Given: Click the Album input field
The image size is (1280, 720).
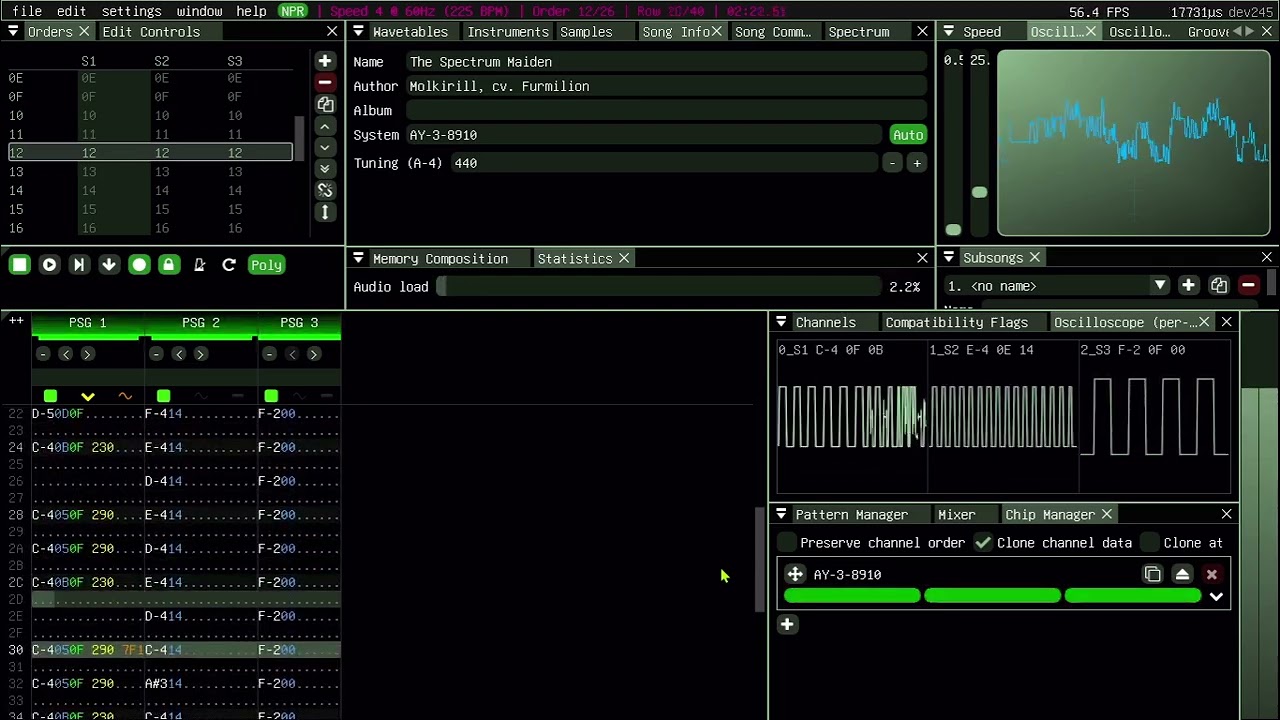Looking at the screenshot, I should [667, 111].
